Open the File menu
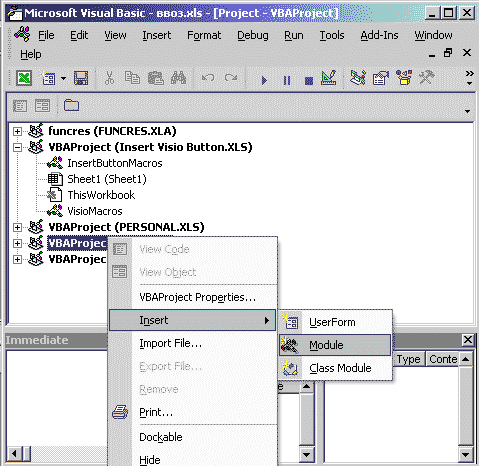The height and width of the screenshot is (466, 479). click(x=46, y=35)
